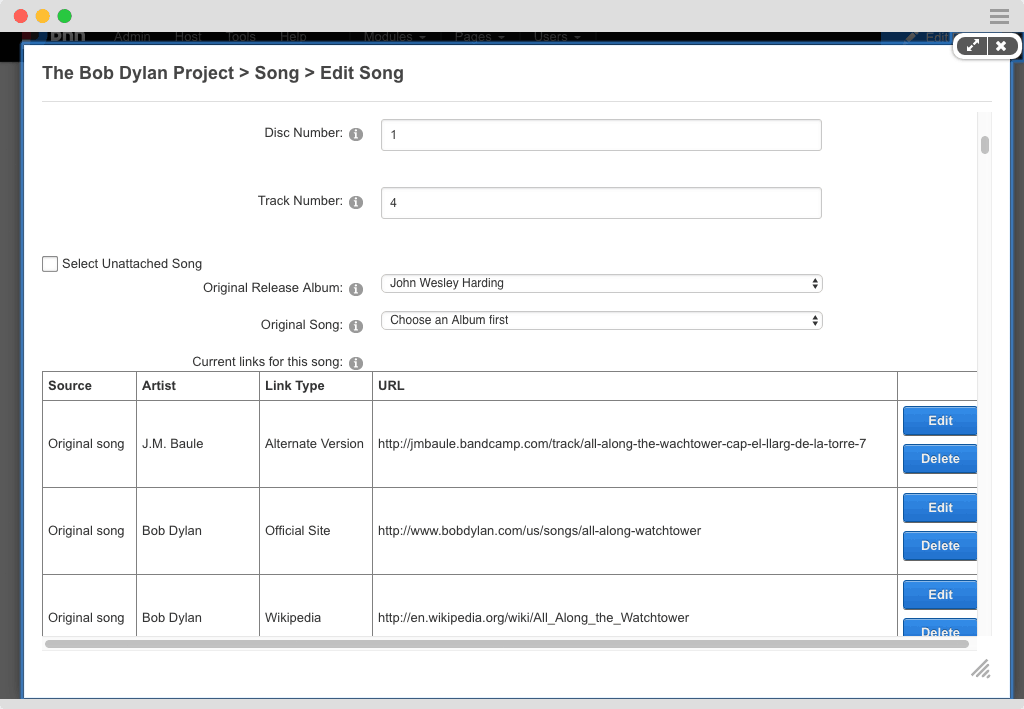Click the vertical scrollbar thumb
This screenshot has width=1024, height=709.
pos(985,145)
